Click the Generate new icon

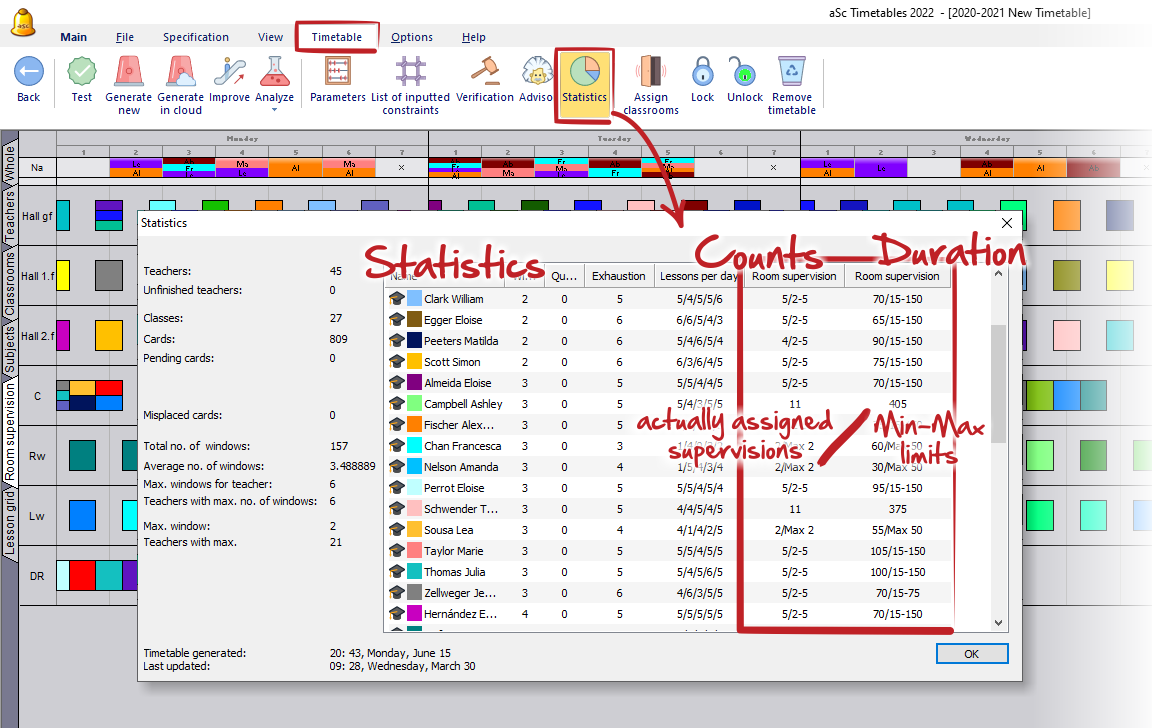(x=129, y=72)
